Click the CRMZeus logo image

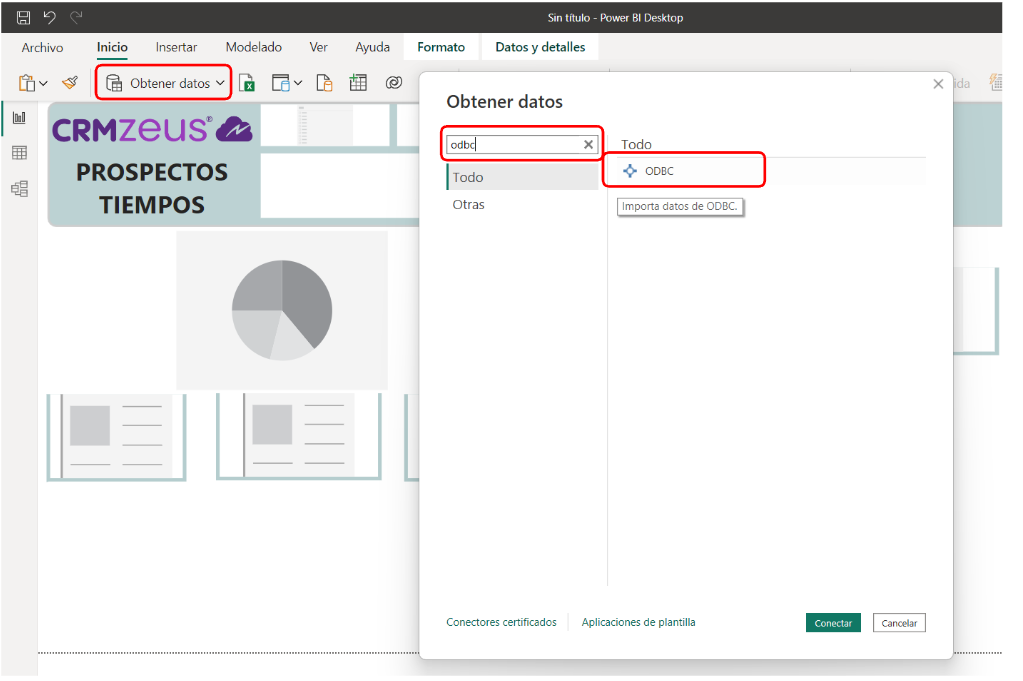click(x=152, y=129)
